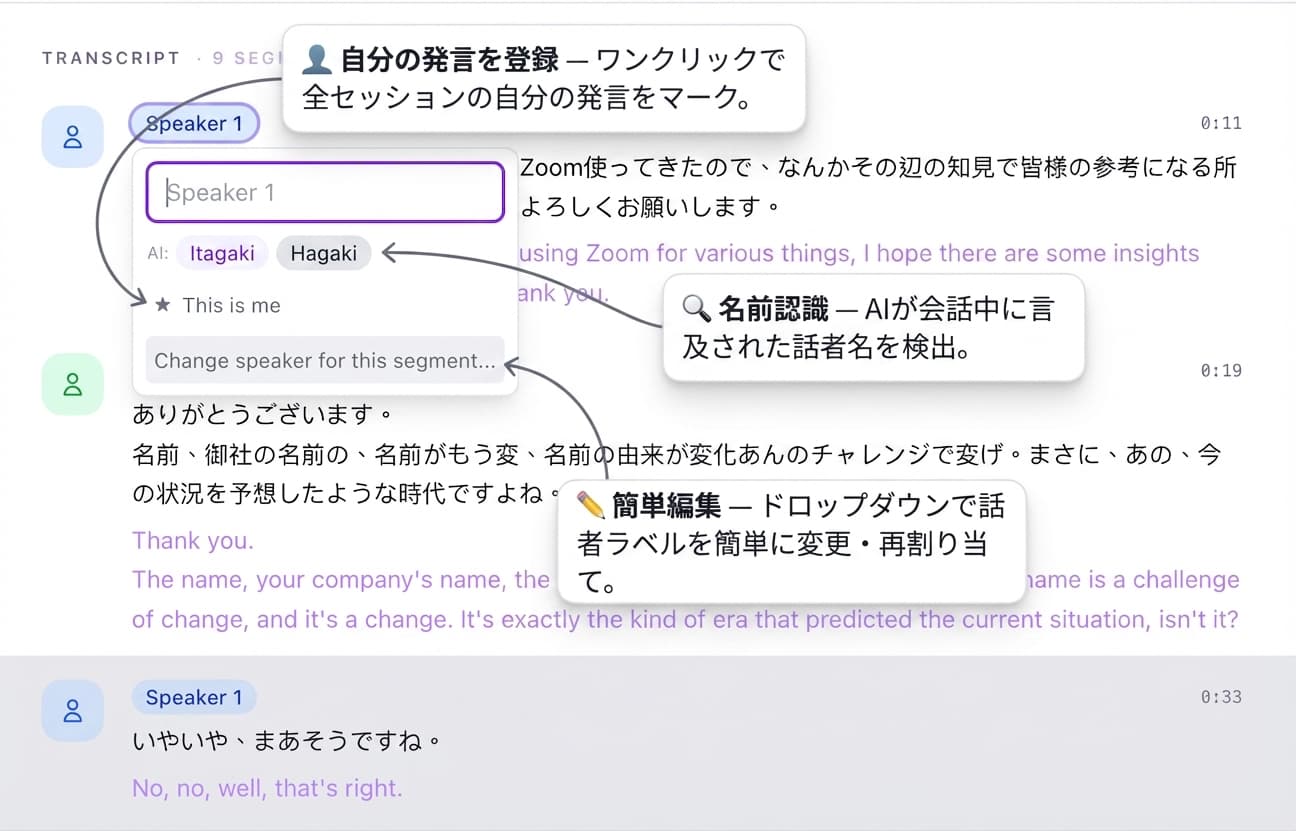Click the blue speaker avatar beside the first segment
The width and height of the screenshot is (1296, 831).
tap(72, 136)
